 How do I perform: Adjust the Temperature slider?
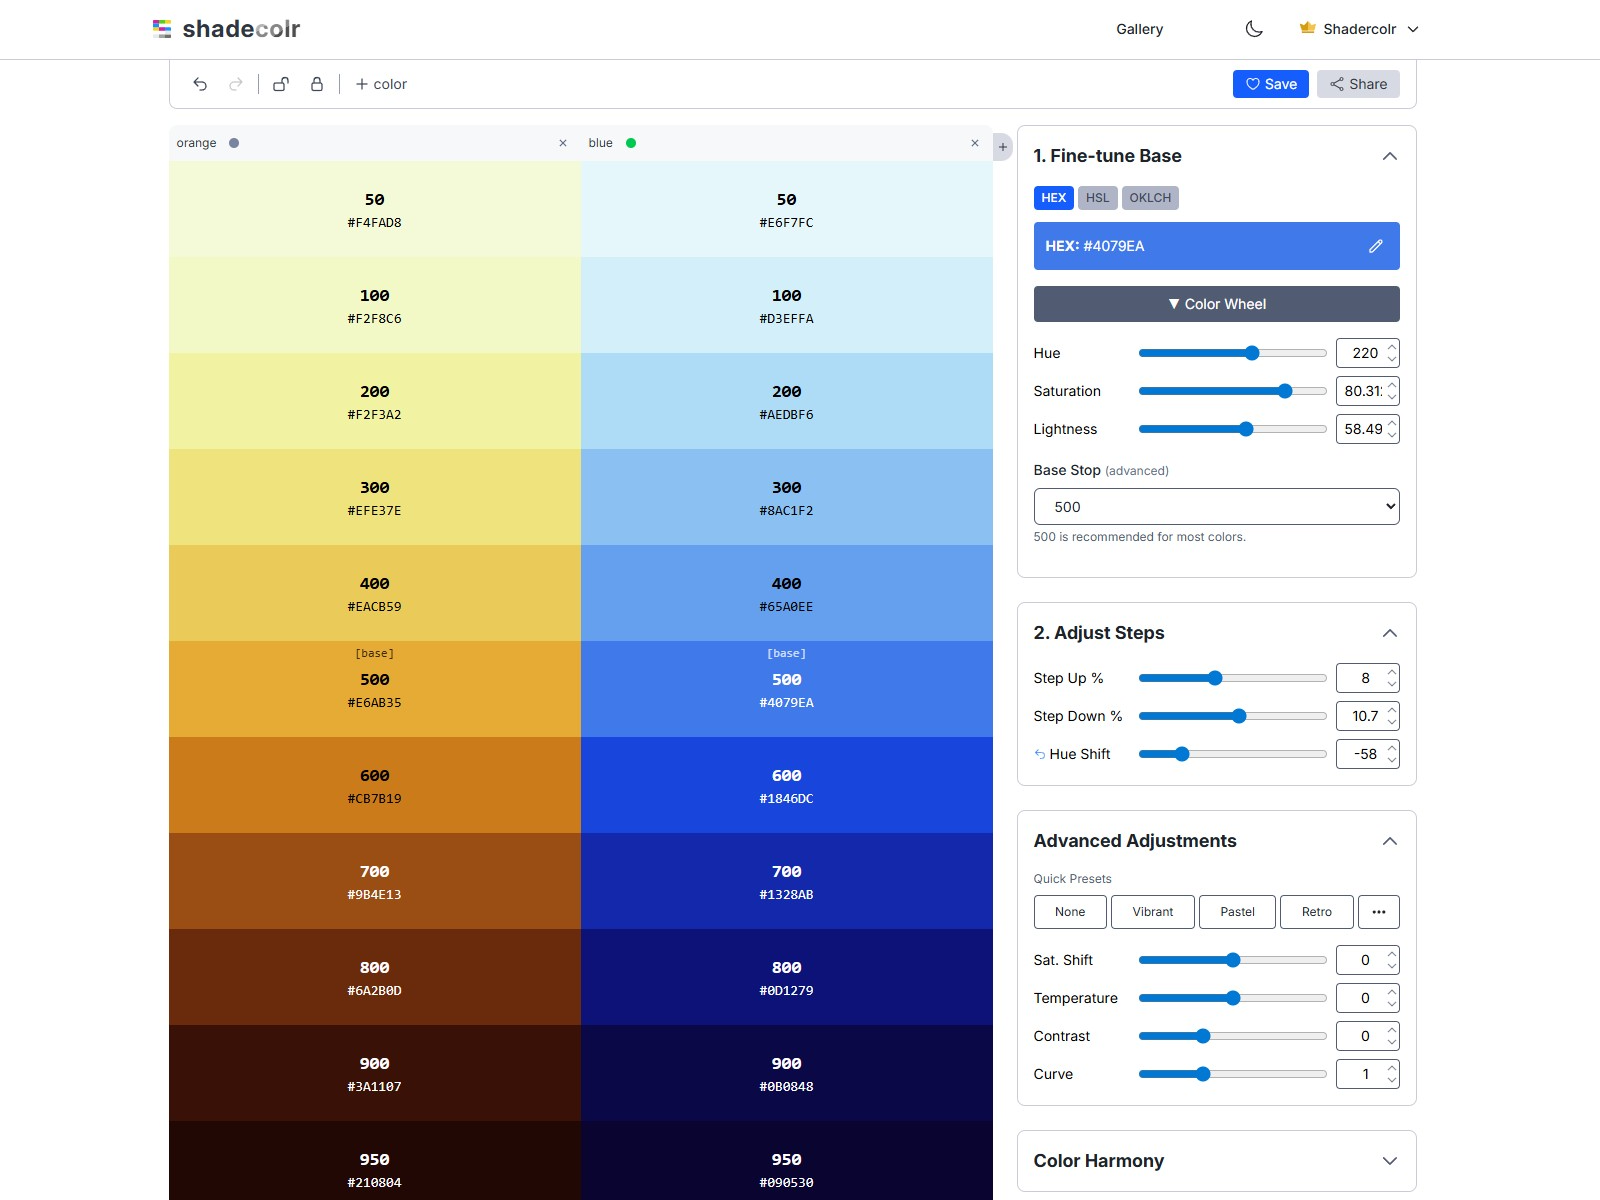click(1232, 998)
